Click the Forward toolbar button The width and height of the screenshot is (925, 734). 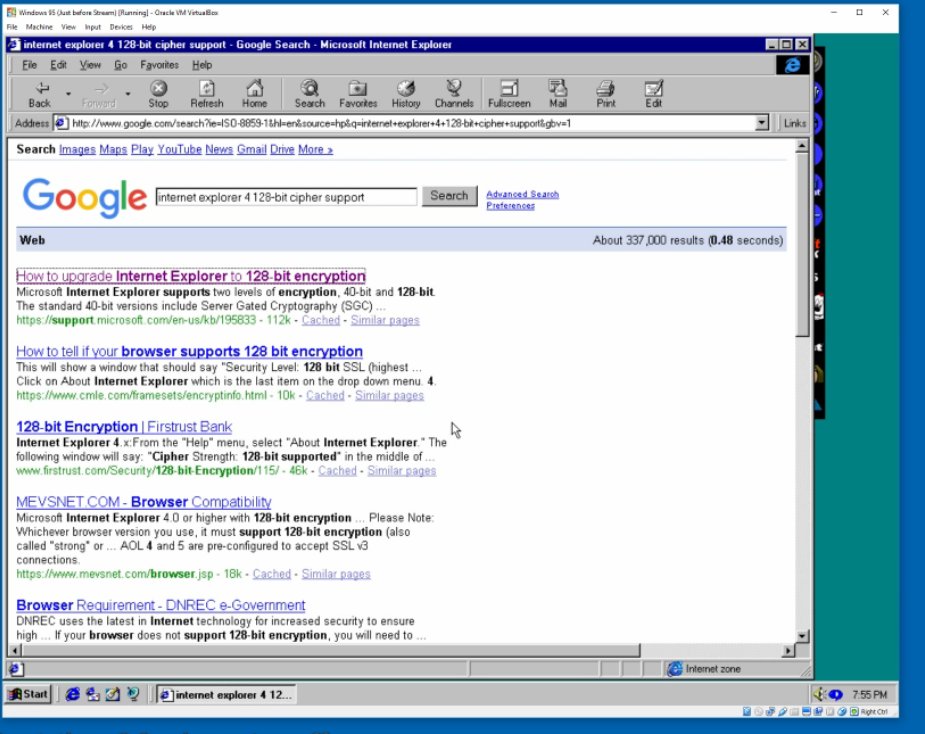click(x=99, y=94)
